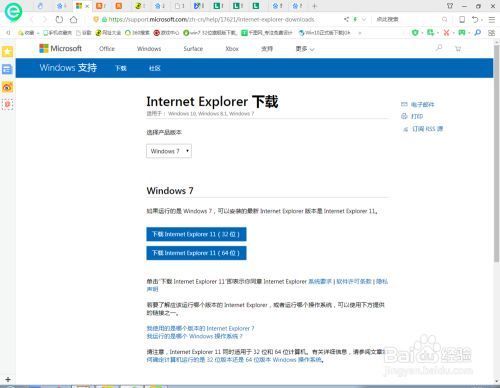Open a new tab with plus button

coord(314,6)
